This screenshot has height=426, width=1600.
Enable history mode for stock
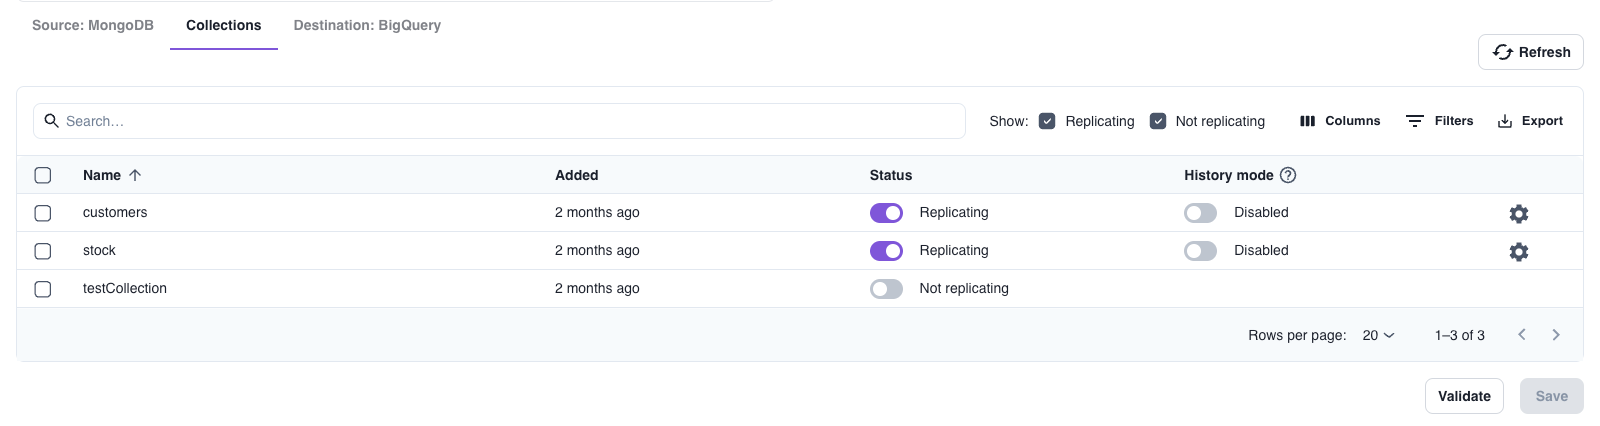point(1200,251)
